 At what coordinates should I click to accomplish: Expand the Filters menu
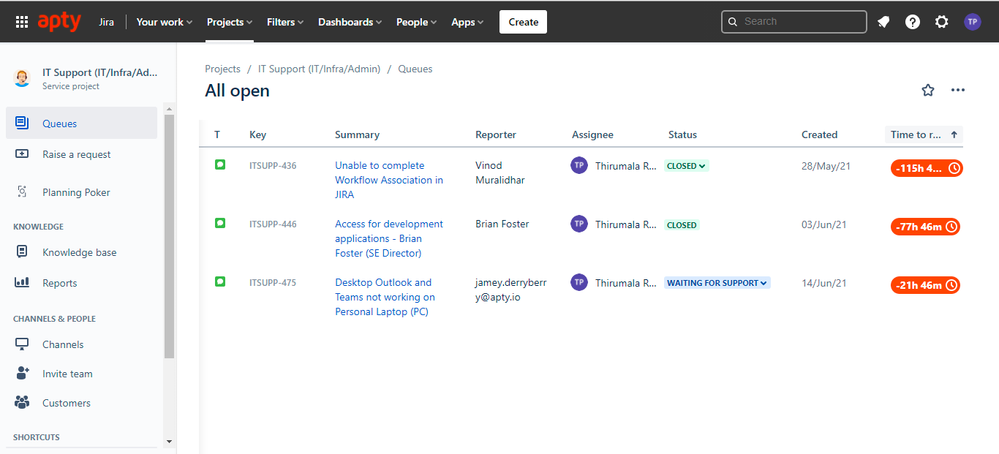click(x=285, y=22)
